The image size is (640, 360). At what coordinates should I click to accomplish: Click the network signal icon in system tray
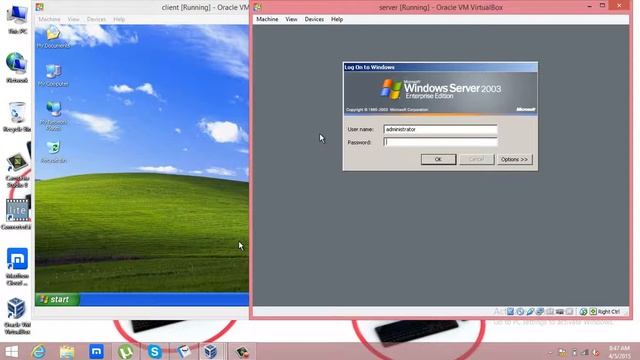click(584, 352)
